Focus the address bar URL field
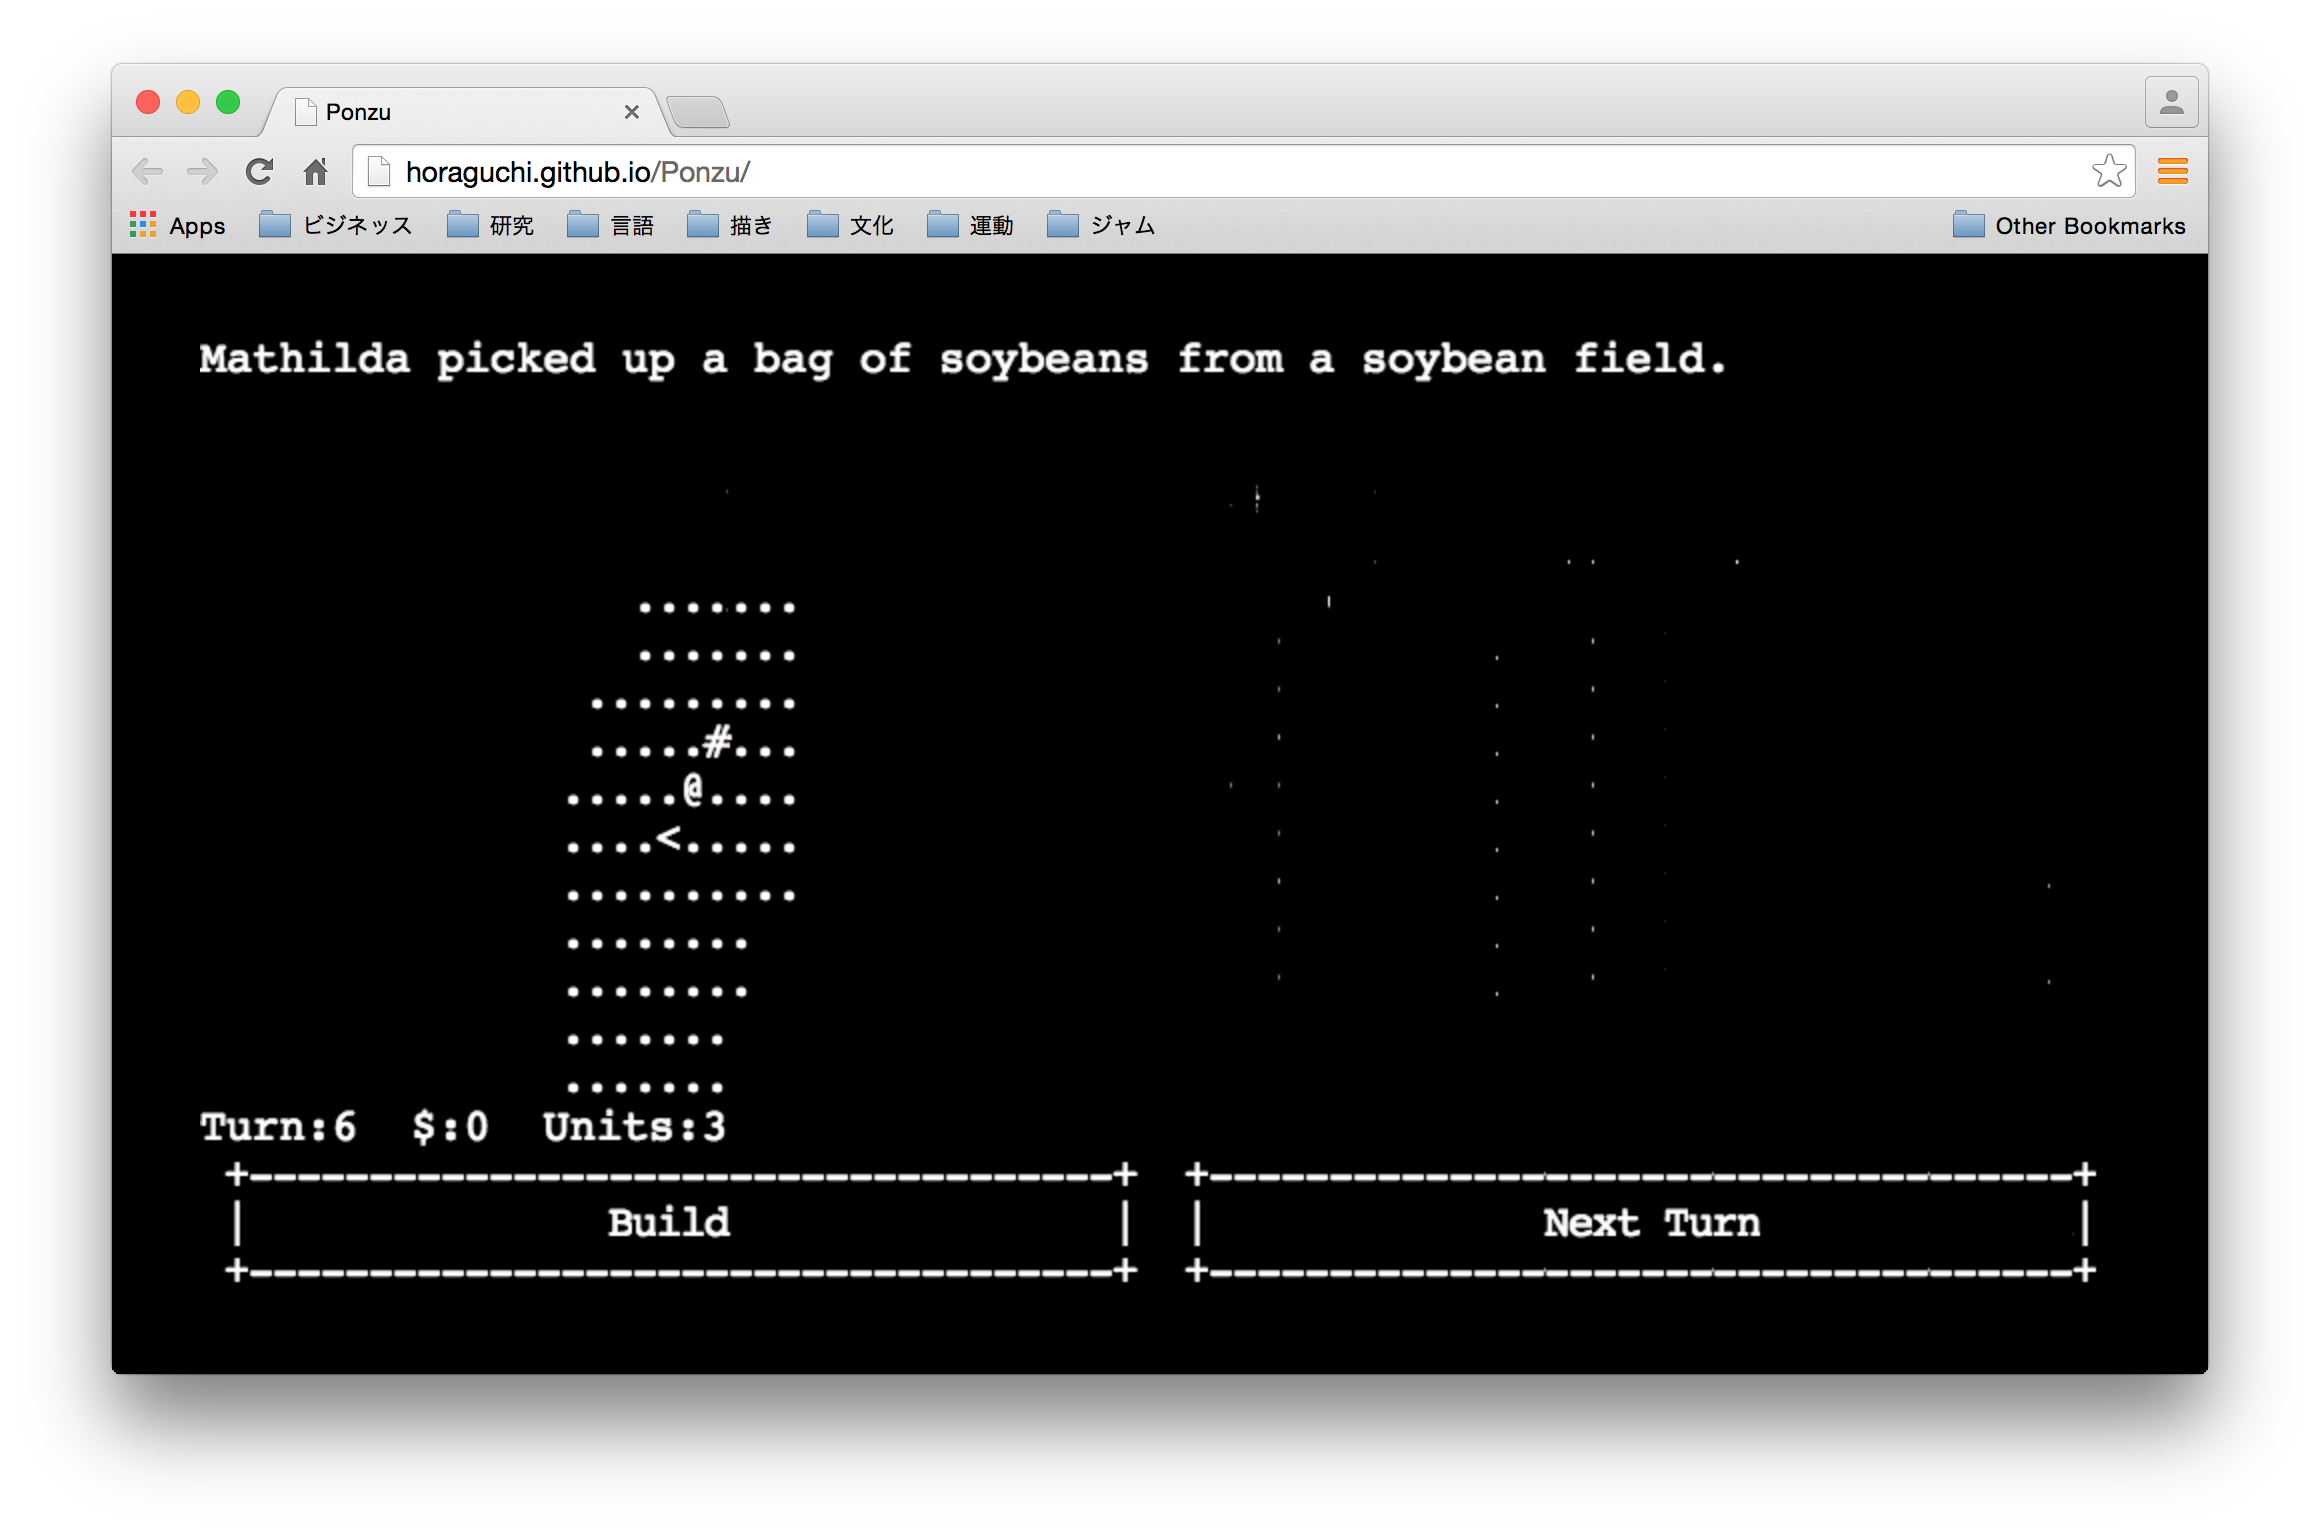 (x=1200, y=172)
